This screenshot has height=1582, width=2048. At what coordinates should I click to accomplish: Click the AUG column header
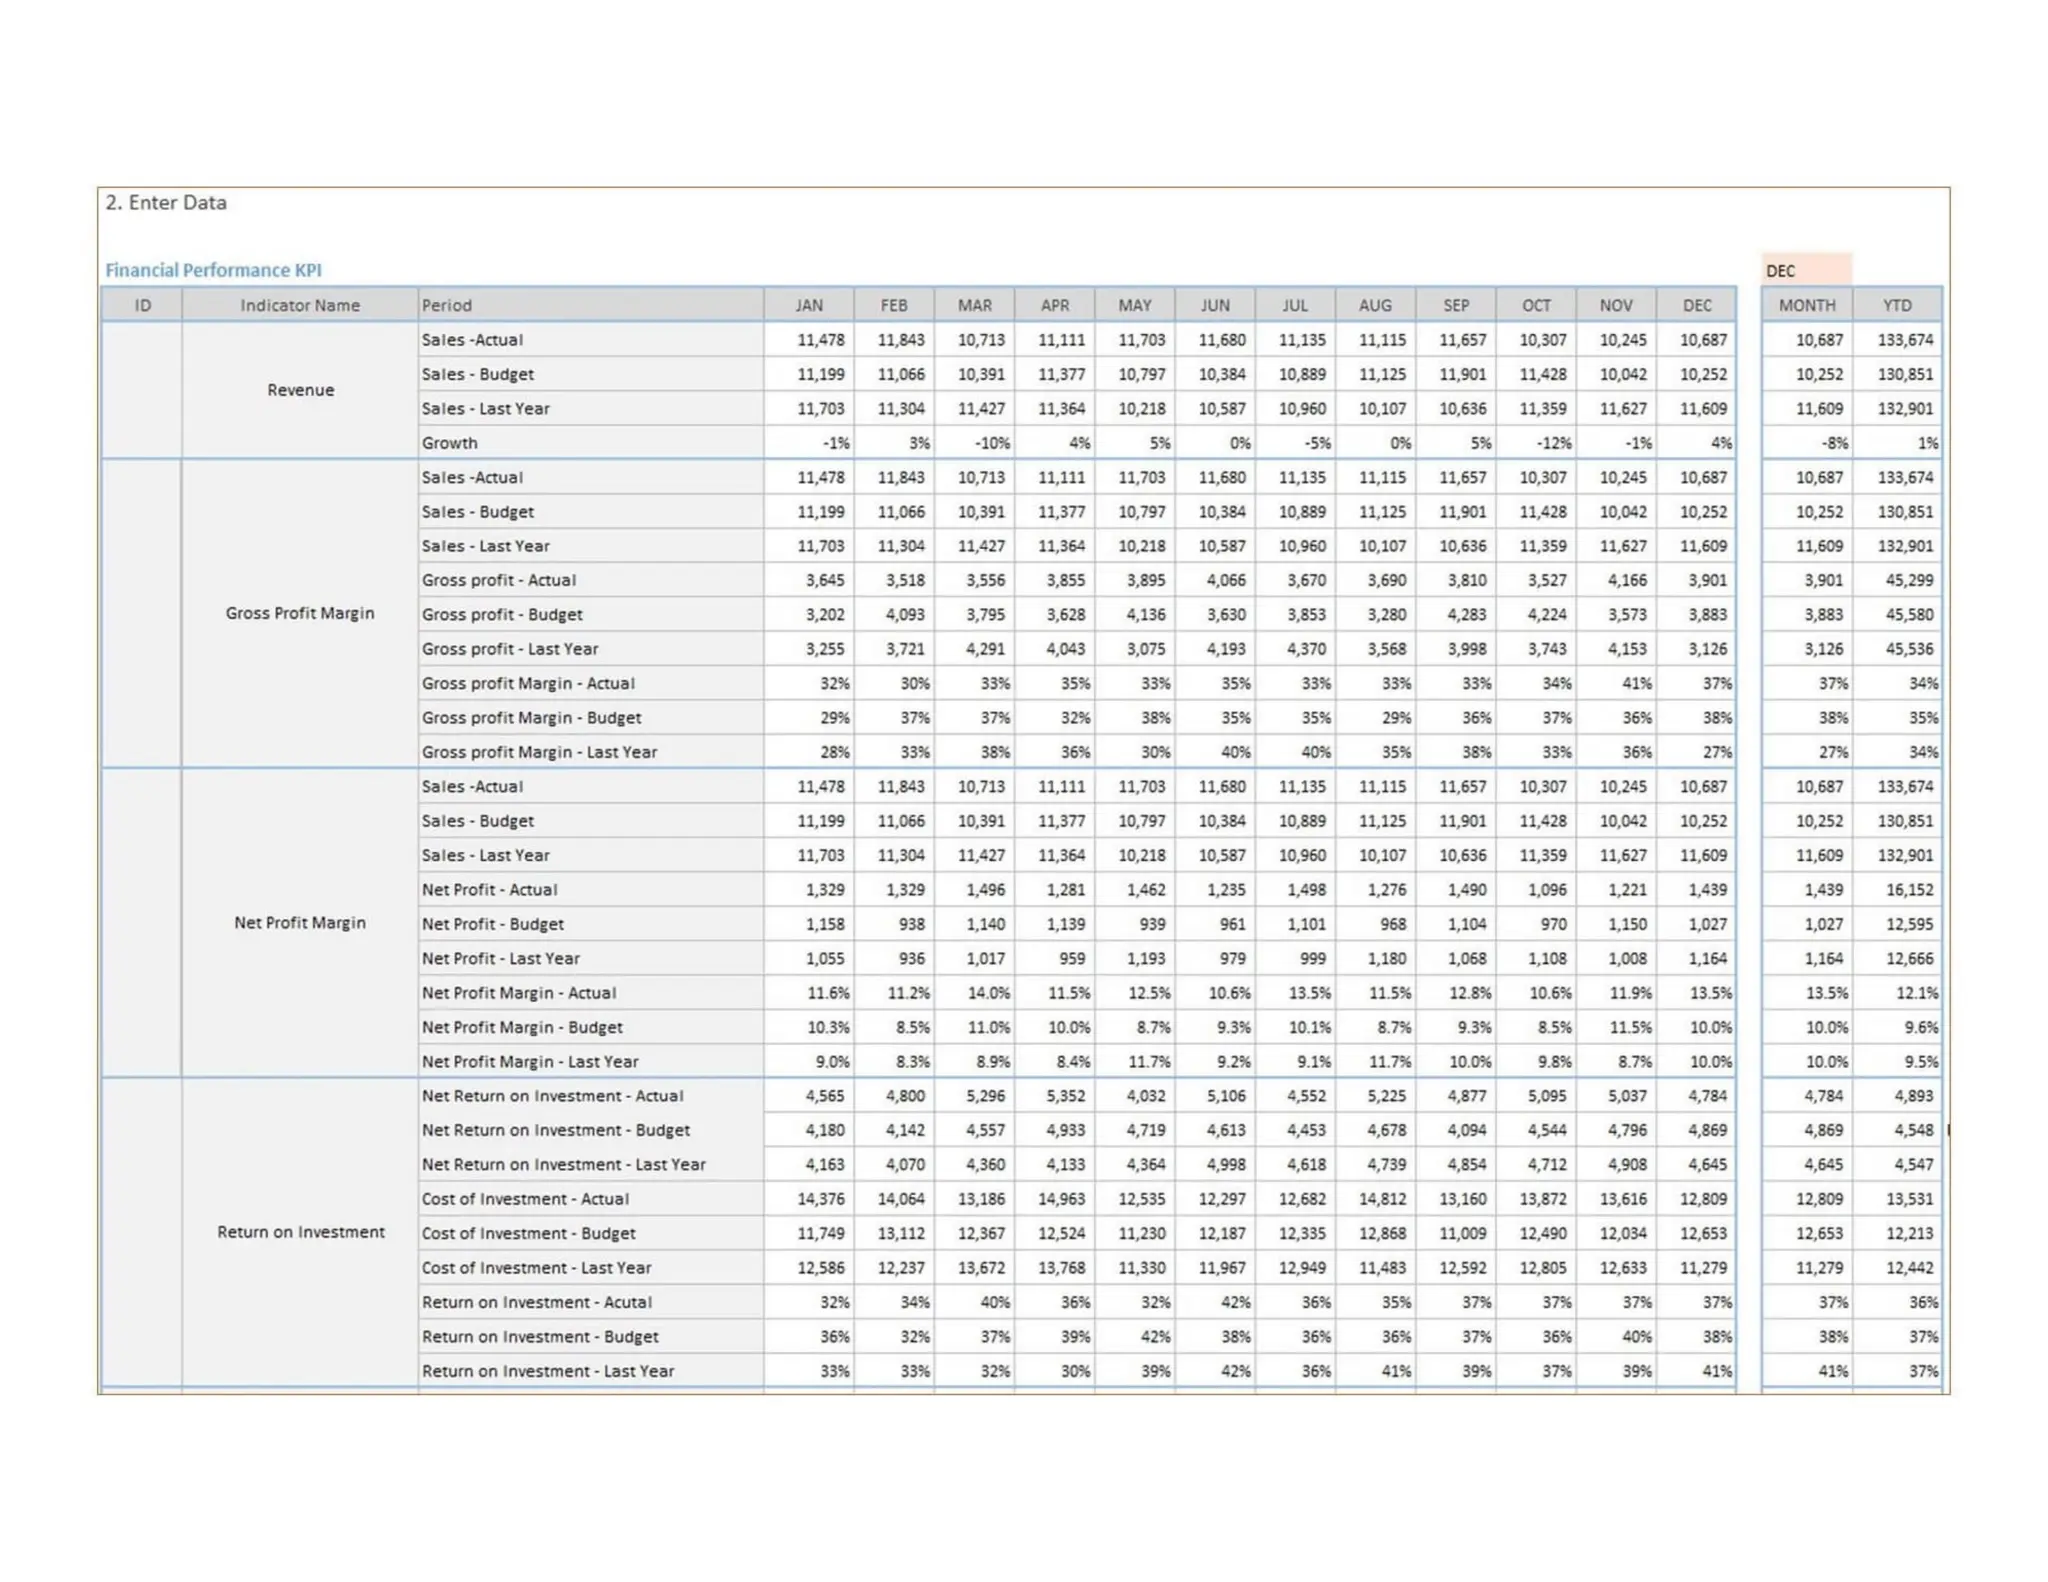1375,305
